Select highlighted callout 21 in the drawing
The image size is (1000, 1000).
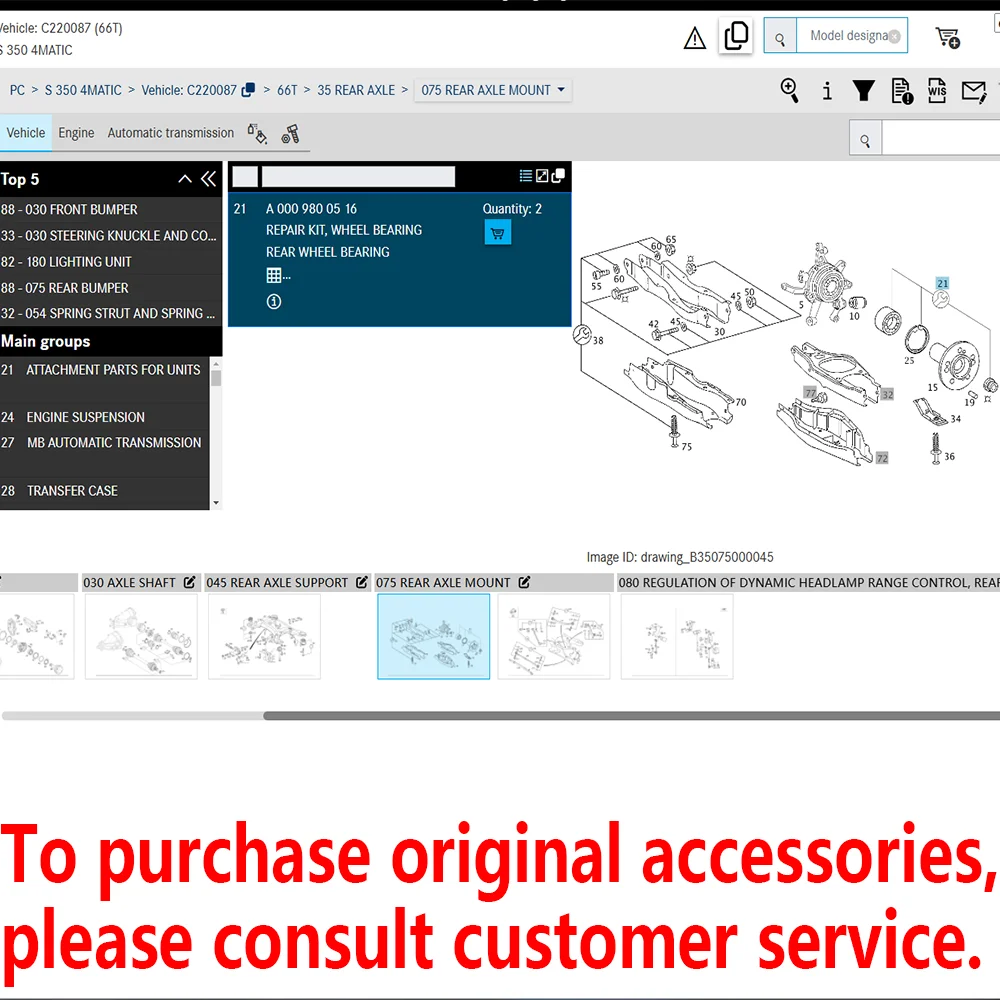pyautogui.click(x=942, y=283)
